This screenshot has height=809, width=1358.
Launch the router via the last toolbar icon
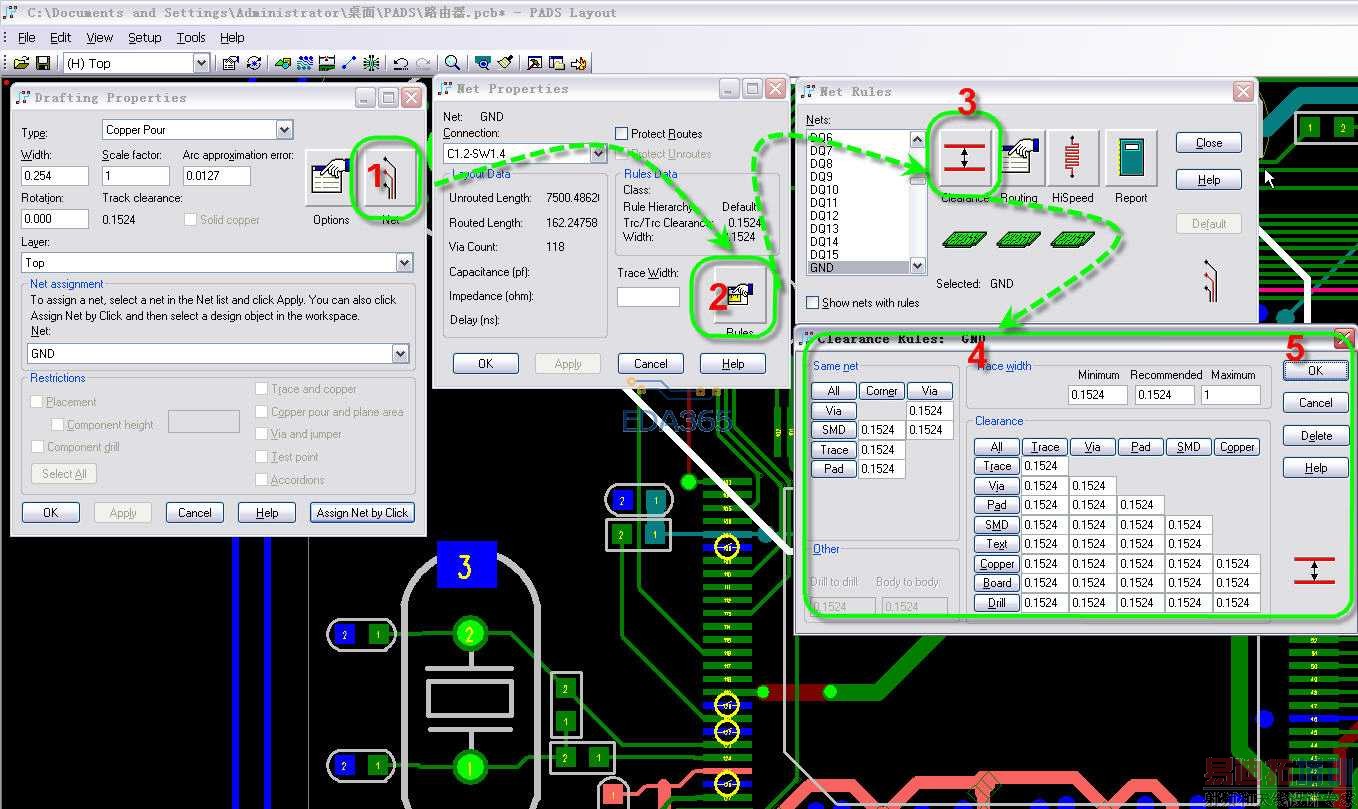coord(579,63)
